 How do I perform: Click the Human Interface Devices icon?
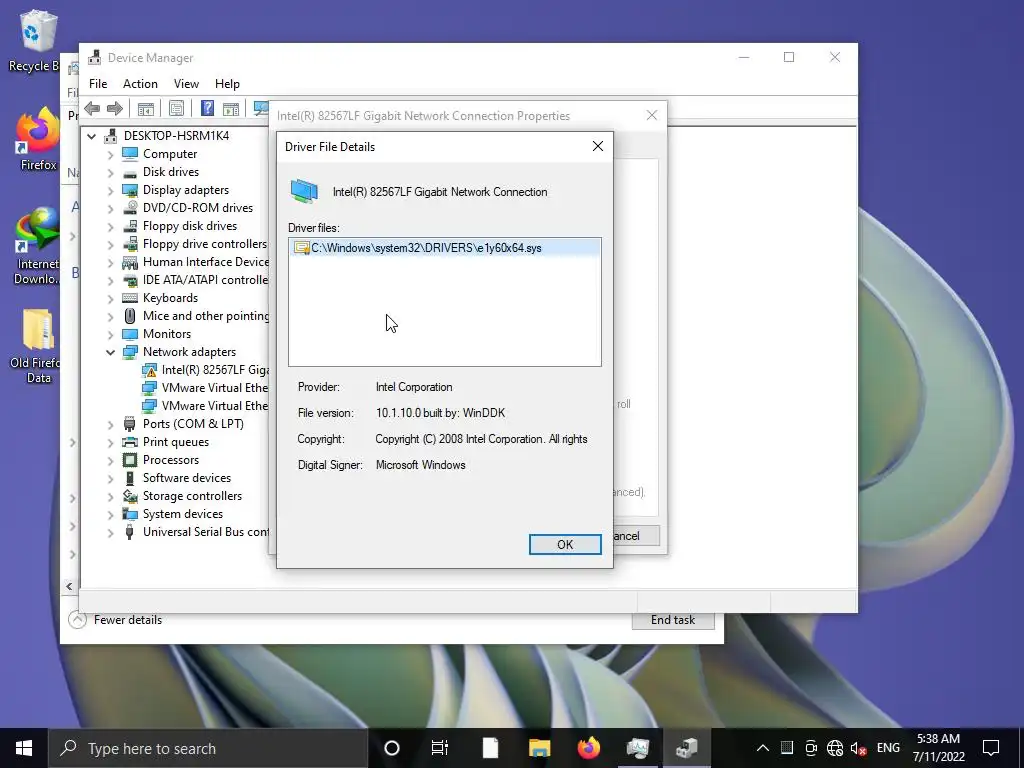[x=130, y=262]
